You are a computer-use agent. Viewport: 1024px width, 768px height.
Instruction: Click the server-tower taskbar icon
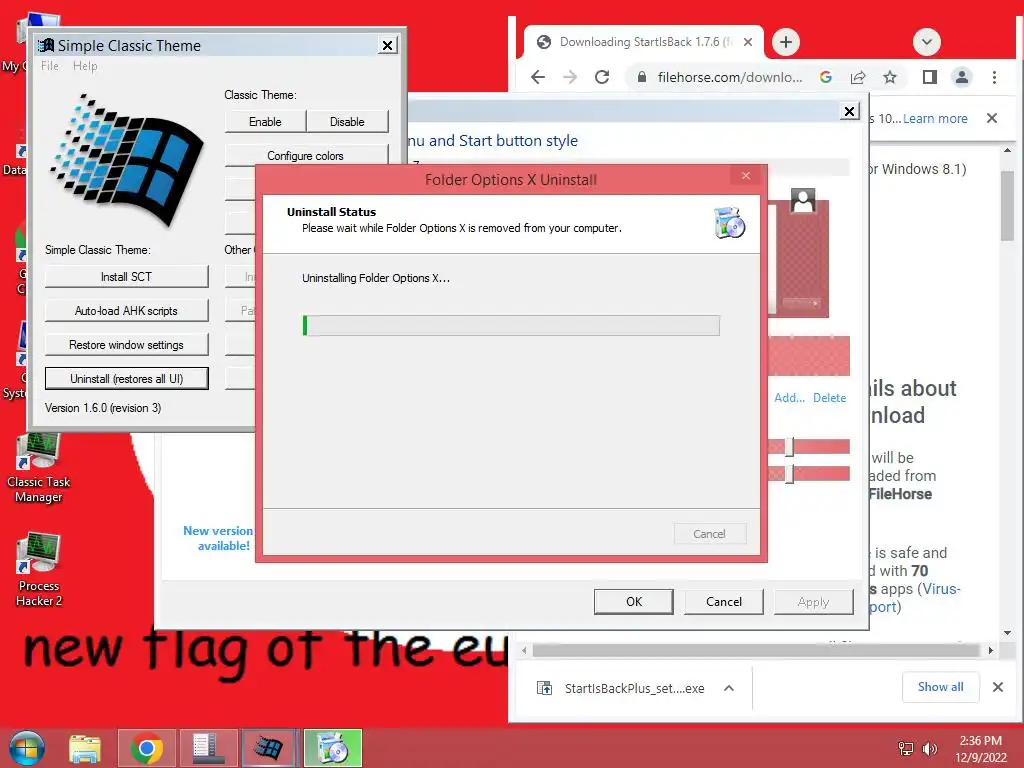tap(208, 748)
